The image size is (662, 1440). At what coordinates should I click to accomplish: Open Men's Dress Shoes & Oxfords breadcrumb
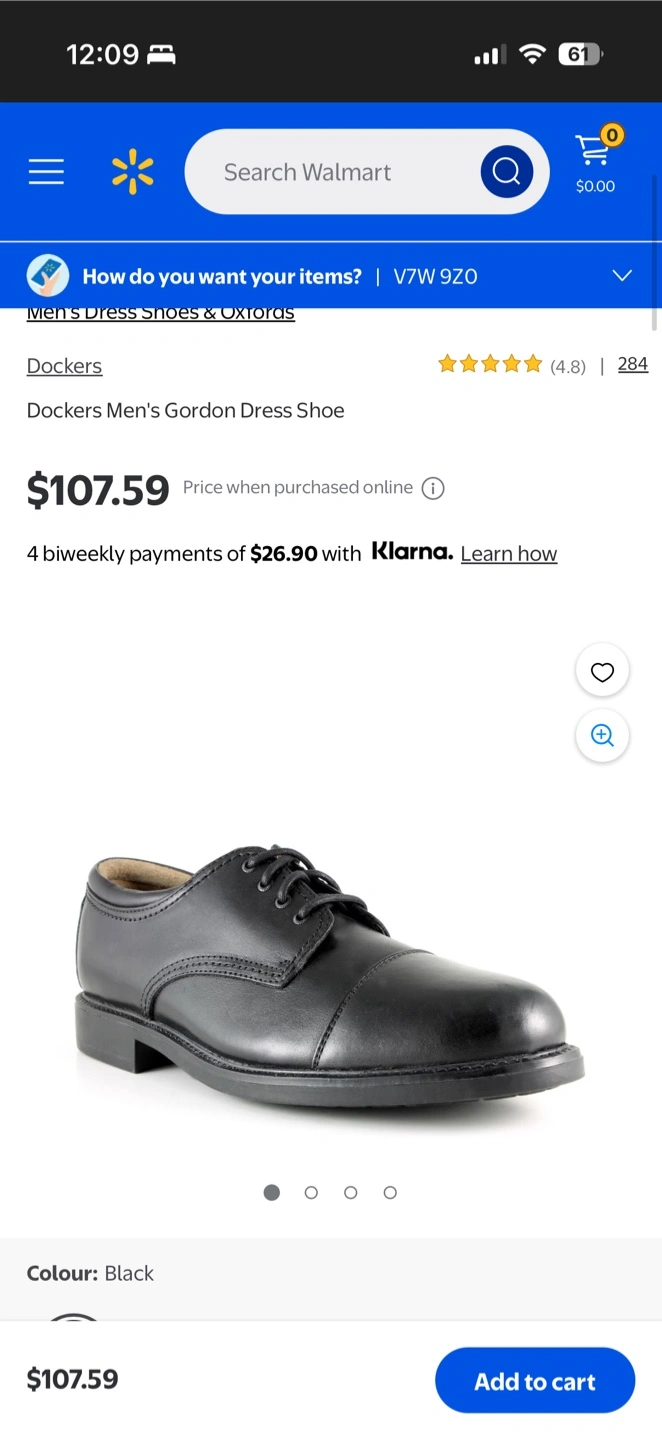click(x=160, y=314)
